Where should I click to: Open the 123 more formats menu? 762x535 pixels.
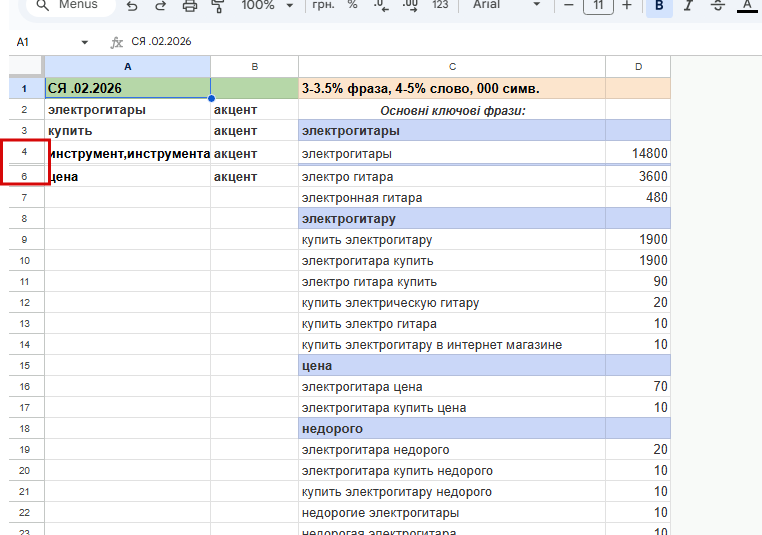click(440, 6)
